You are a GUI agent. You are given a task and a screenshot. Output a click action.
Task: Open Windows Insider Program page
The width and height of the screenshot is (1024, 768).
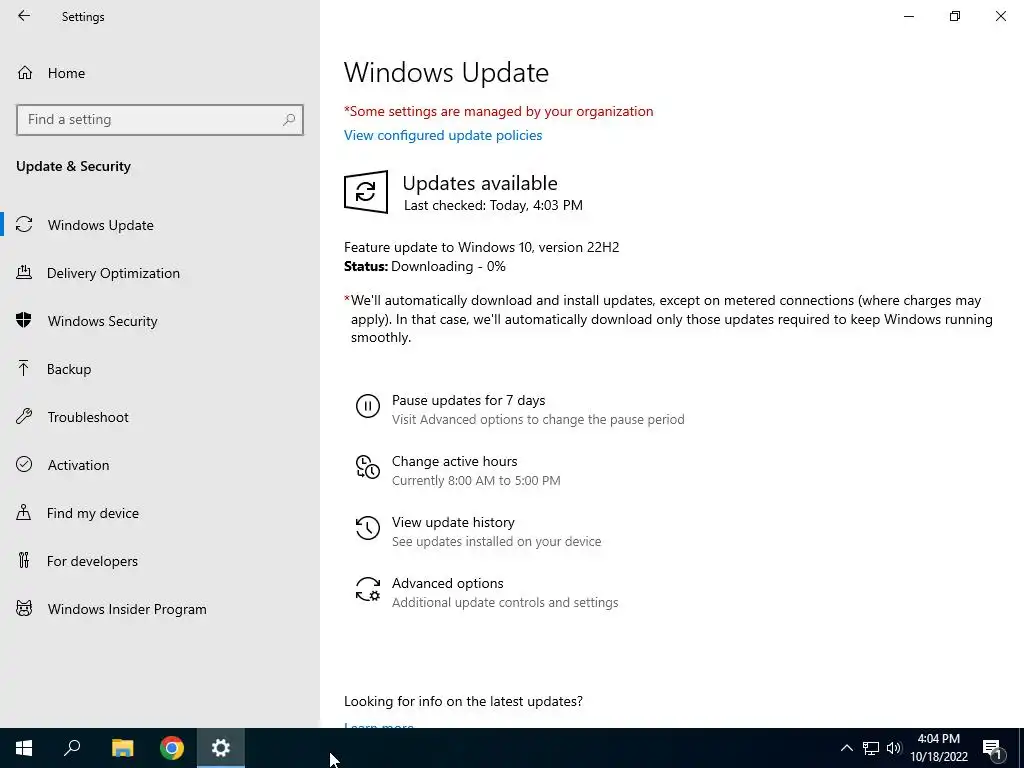127,609
